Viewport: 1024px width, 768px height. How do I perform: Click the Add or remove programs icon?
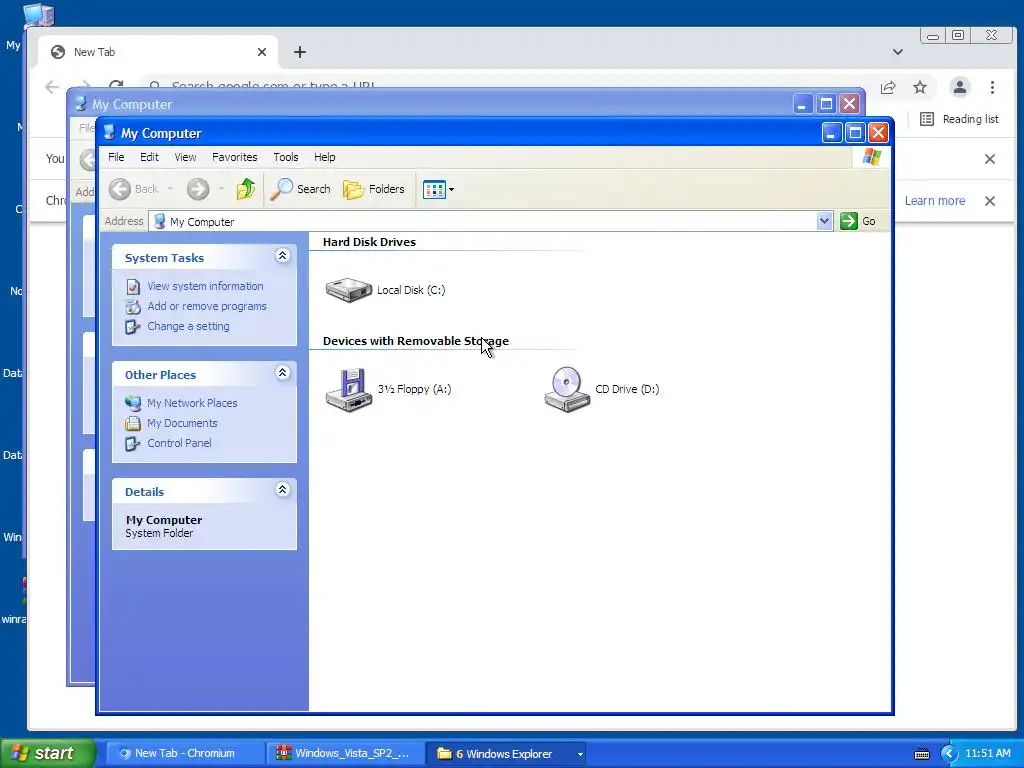[133, 306]
